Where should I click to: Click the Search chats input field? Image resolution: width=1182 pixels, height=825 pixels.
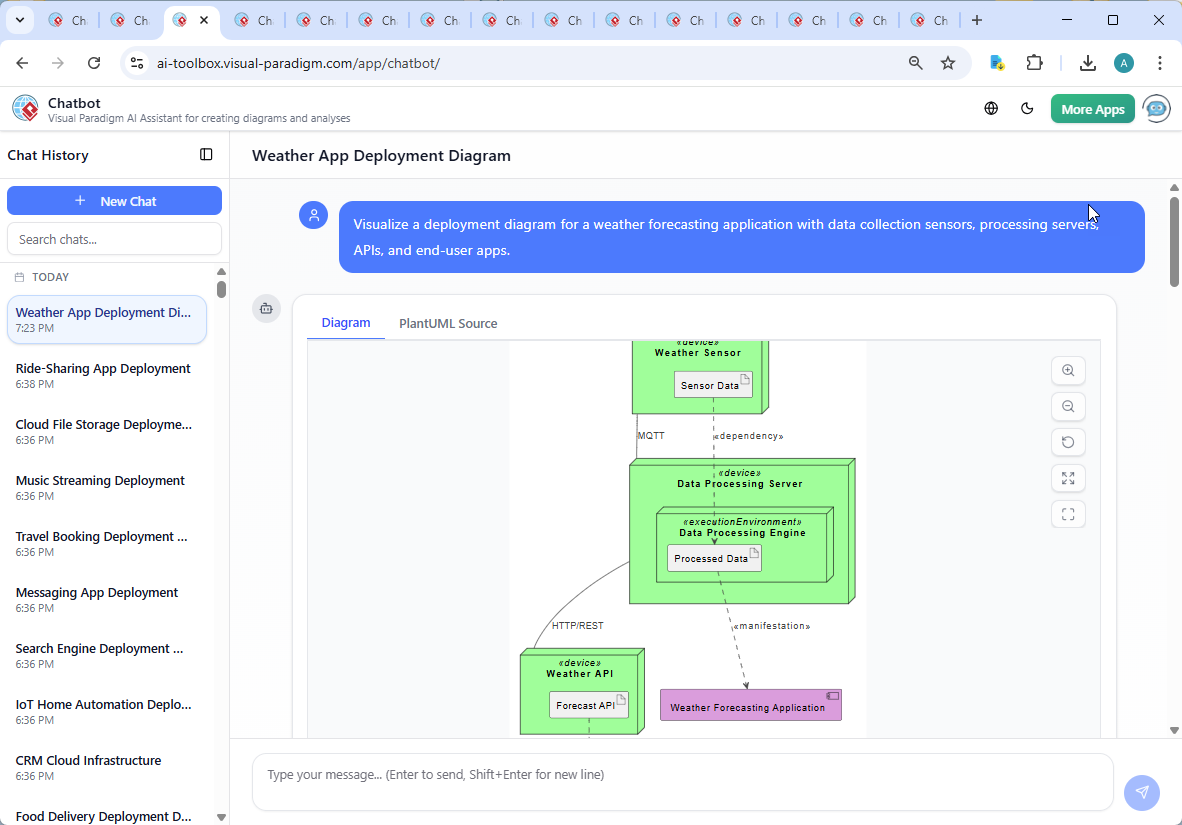114,238
